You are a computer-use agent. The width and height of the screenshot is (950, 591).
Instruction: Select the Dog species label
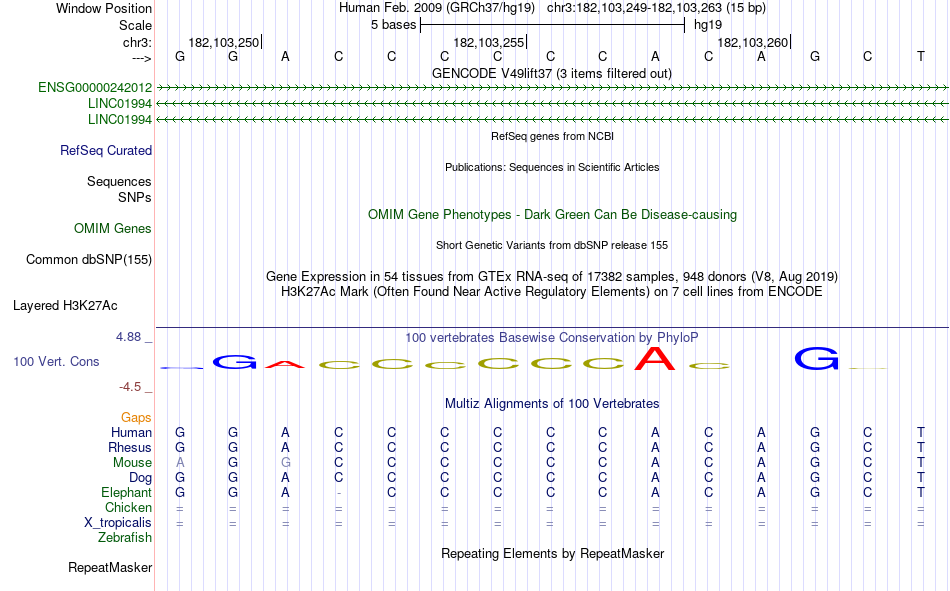click(141, 478)
